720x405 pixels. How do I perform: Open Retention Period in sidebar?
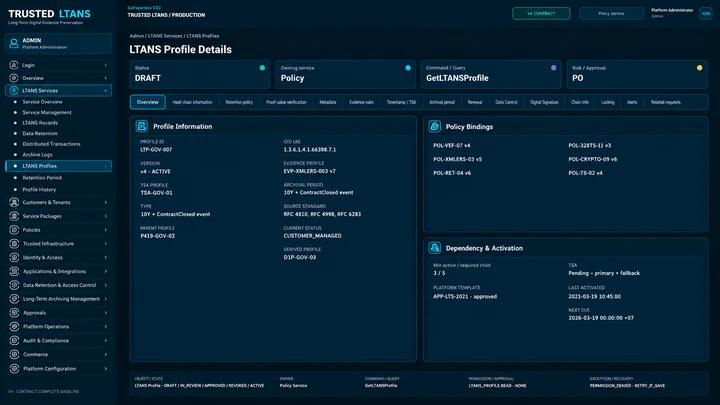tap(42, 178)
